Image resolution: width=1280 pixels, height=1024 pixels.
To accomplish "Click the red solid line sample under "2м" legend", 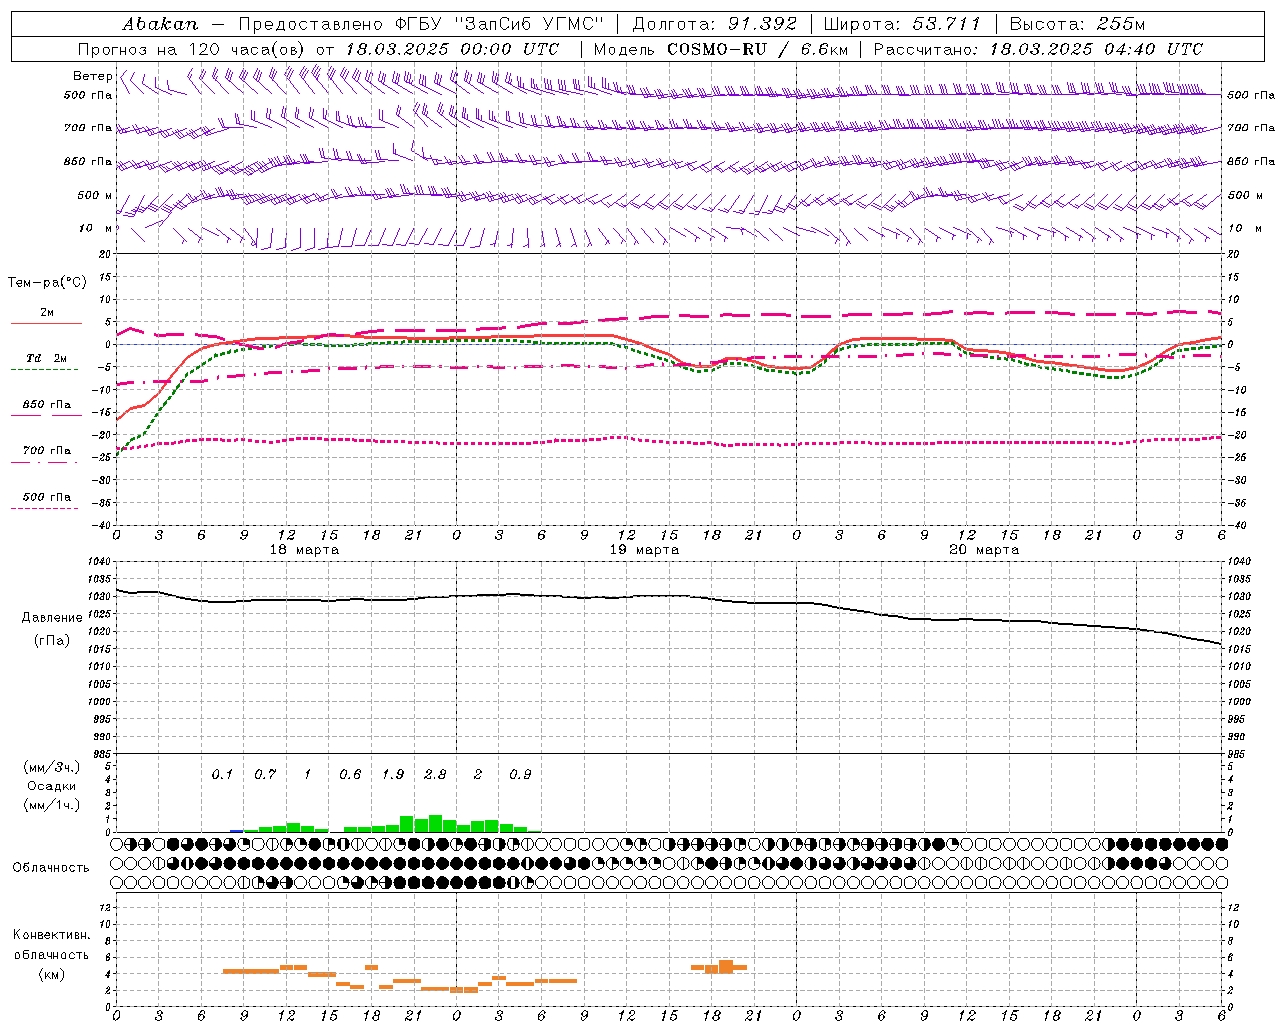I will (46, 324).
